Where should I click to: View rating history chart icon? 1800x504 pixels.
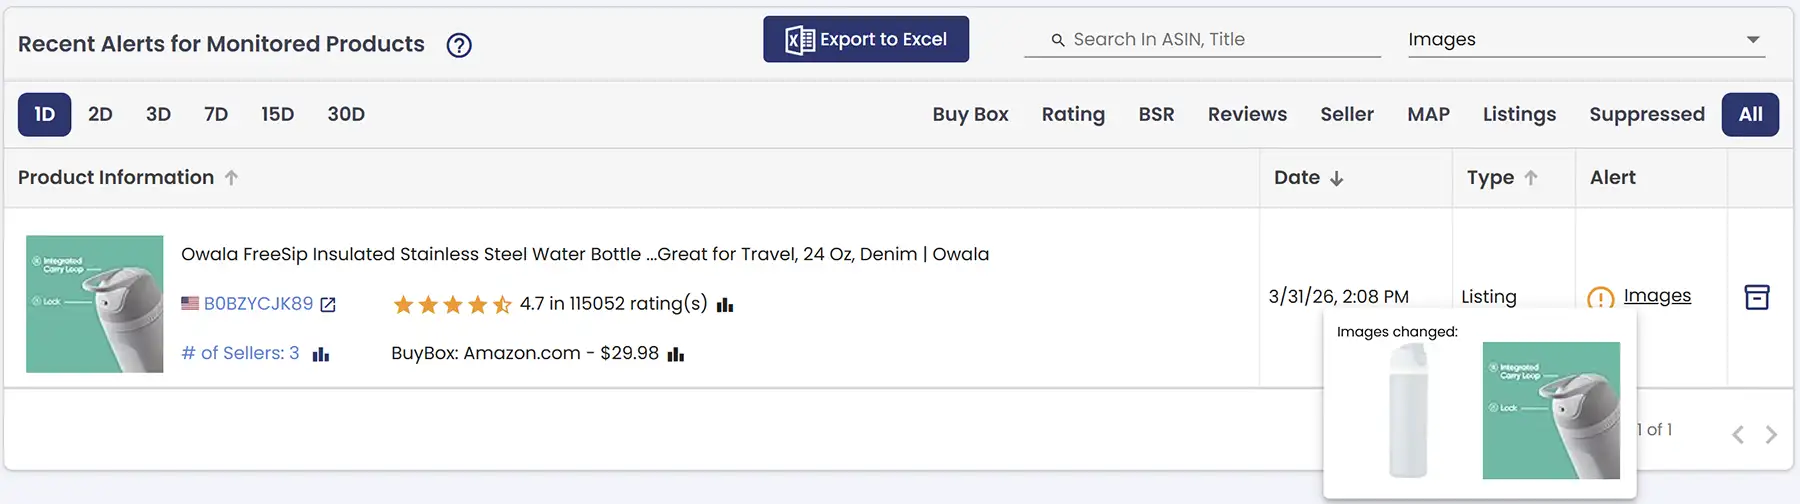725,304
